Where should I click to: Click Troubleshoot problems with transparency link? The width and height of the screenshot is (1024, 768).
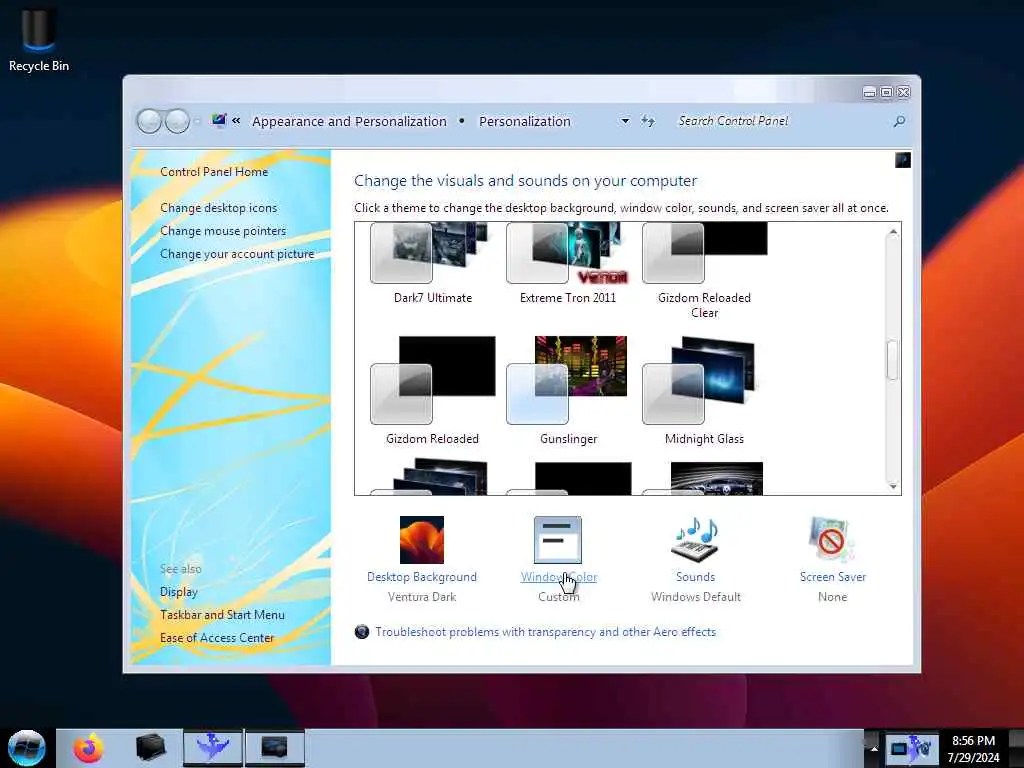pyautogui.click(x=545, y=632)
